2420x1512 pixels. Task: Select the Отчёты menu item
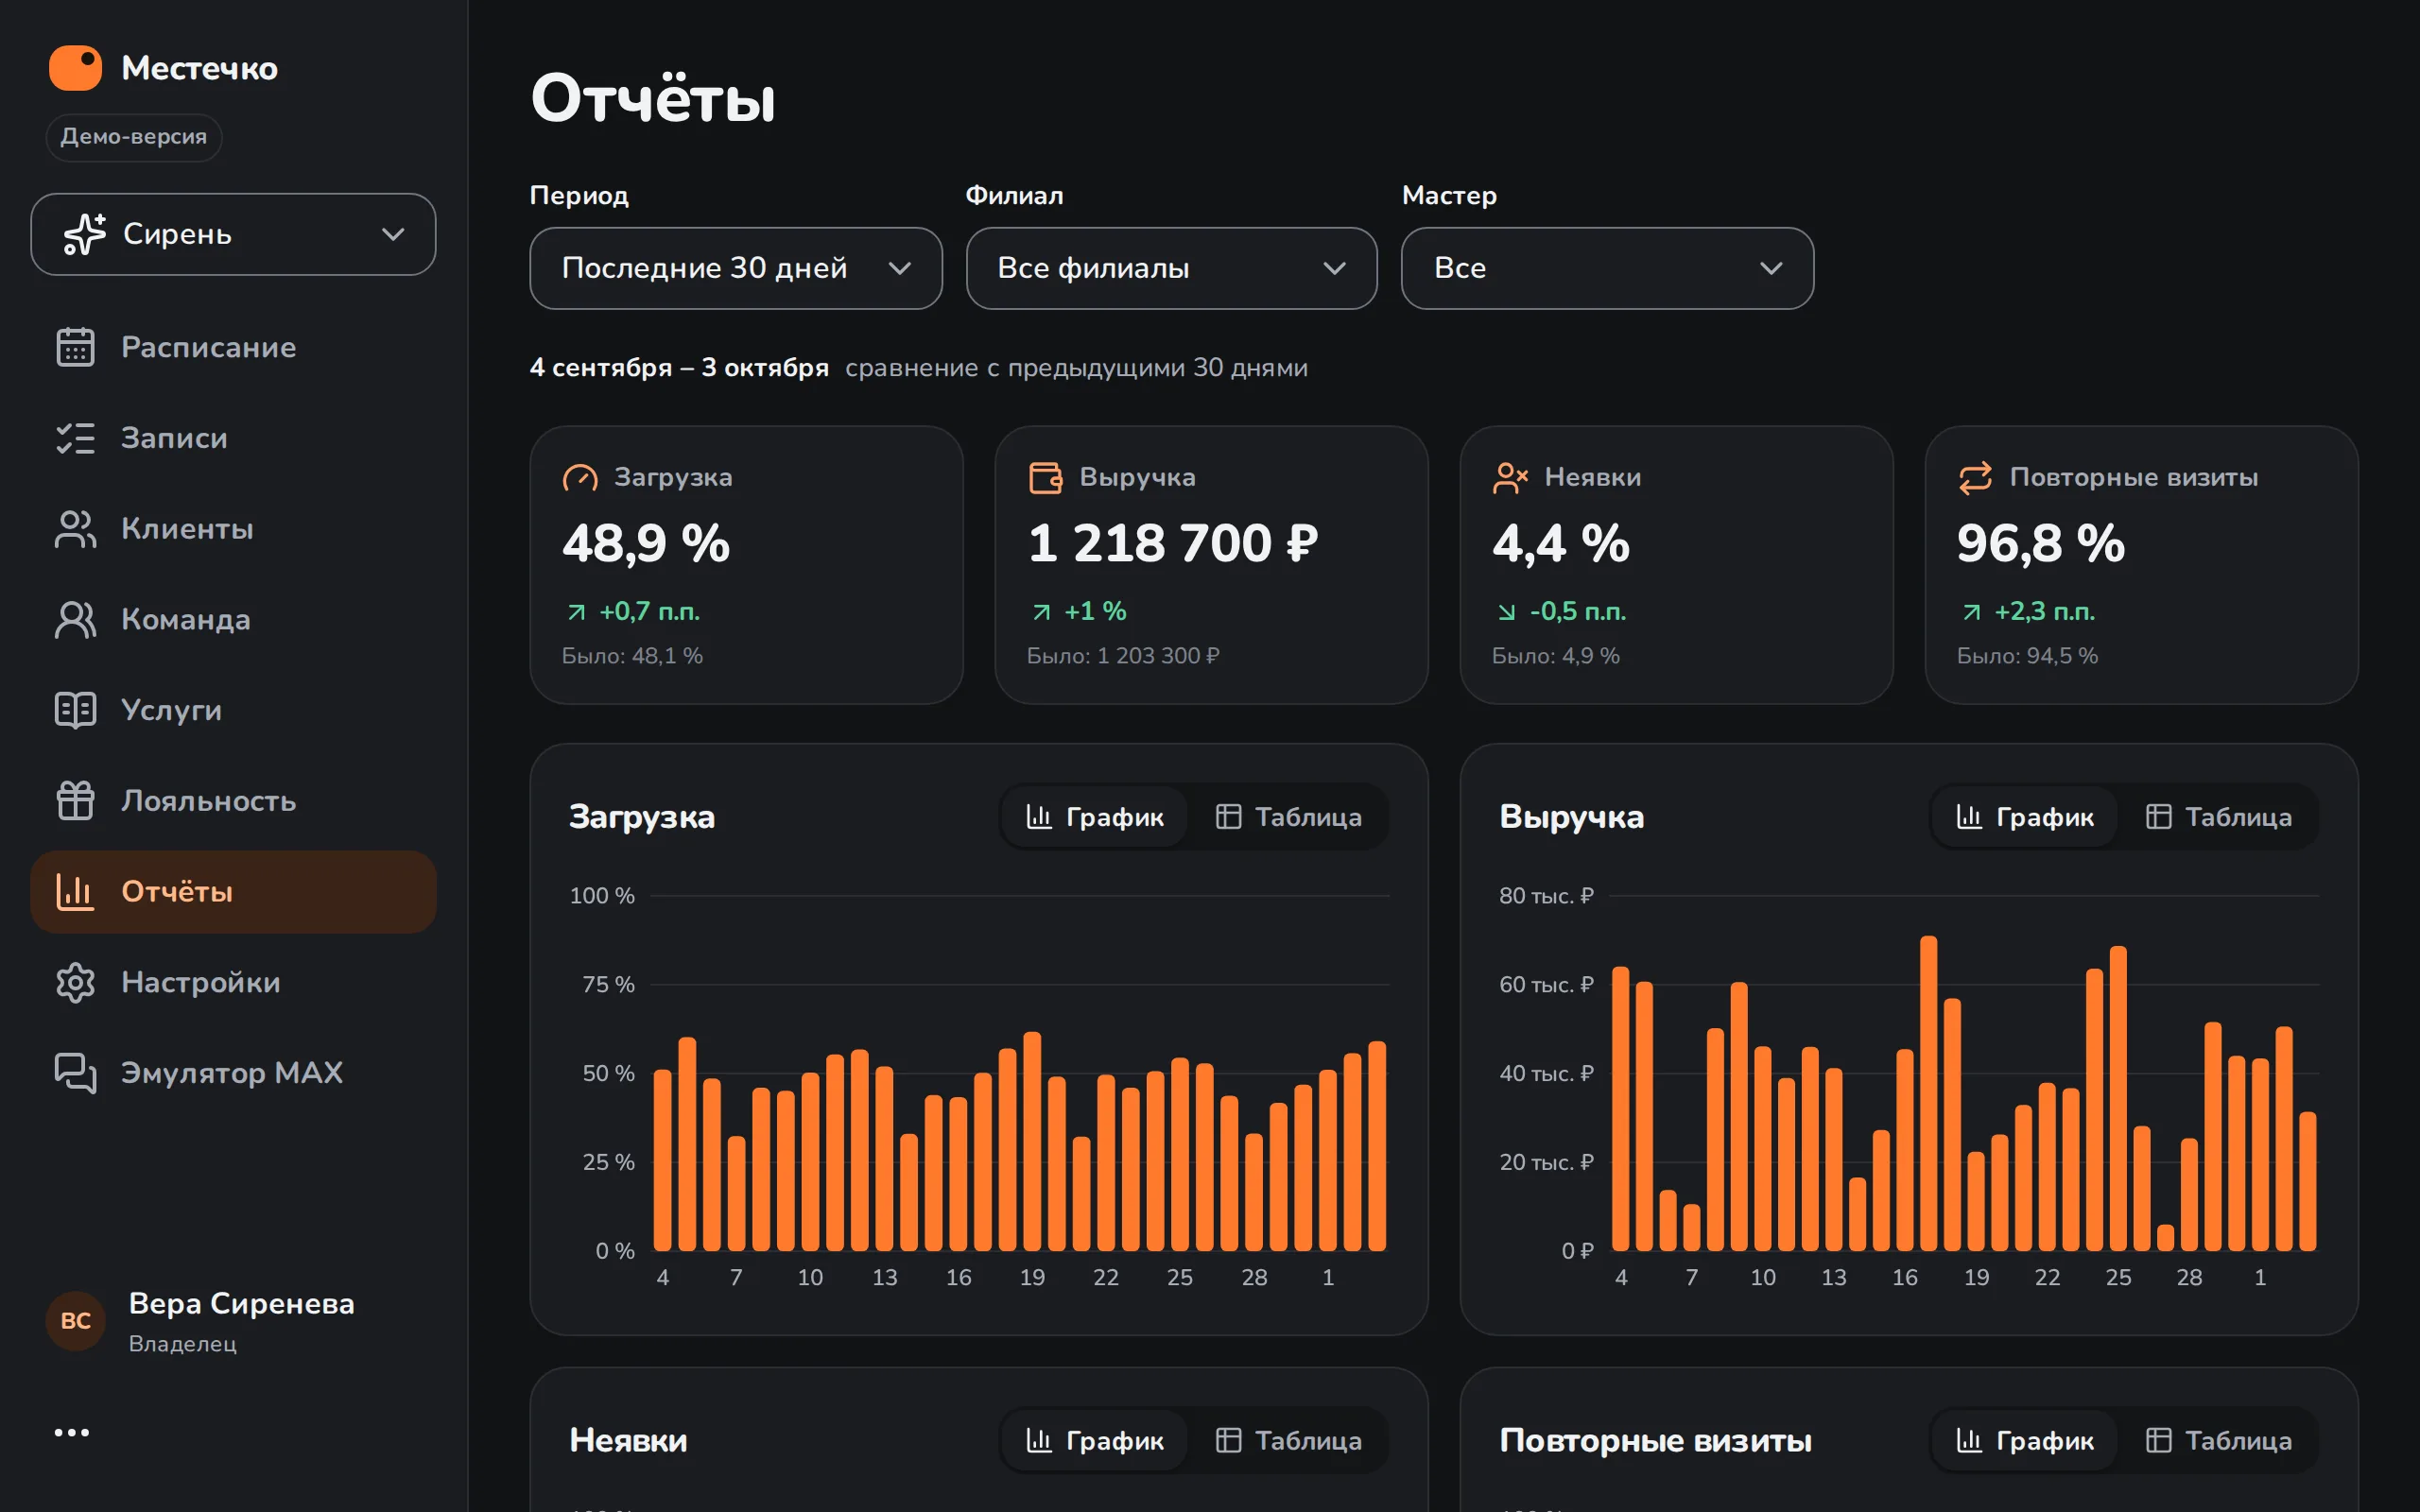click(233, 892)
